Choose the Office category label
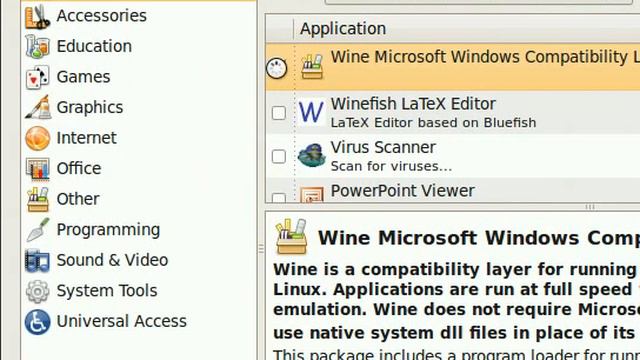This screenshot has width=640, height=360. (x=79, y=169)
